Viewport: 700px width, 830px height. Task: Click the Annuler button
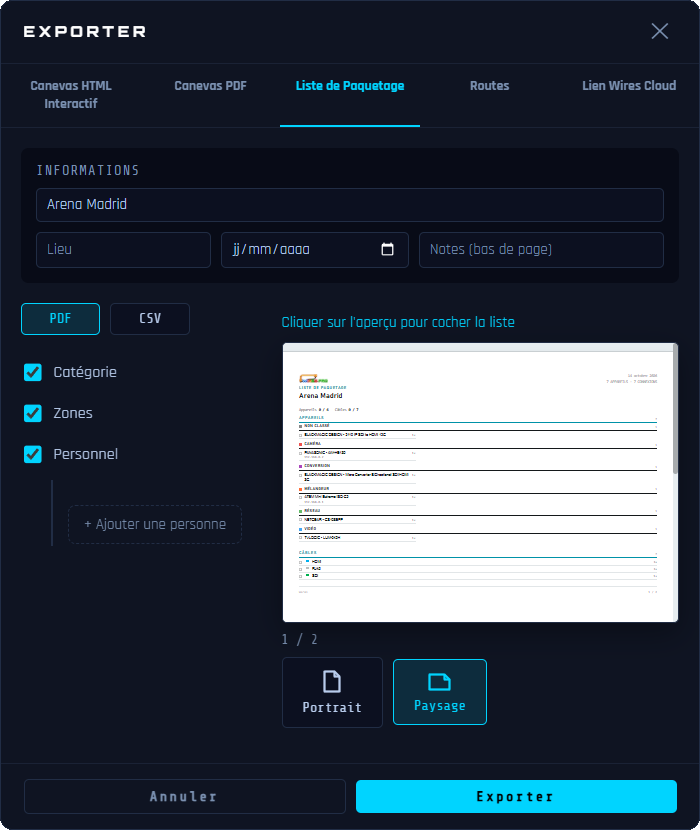click(185, 797)
